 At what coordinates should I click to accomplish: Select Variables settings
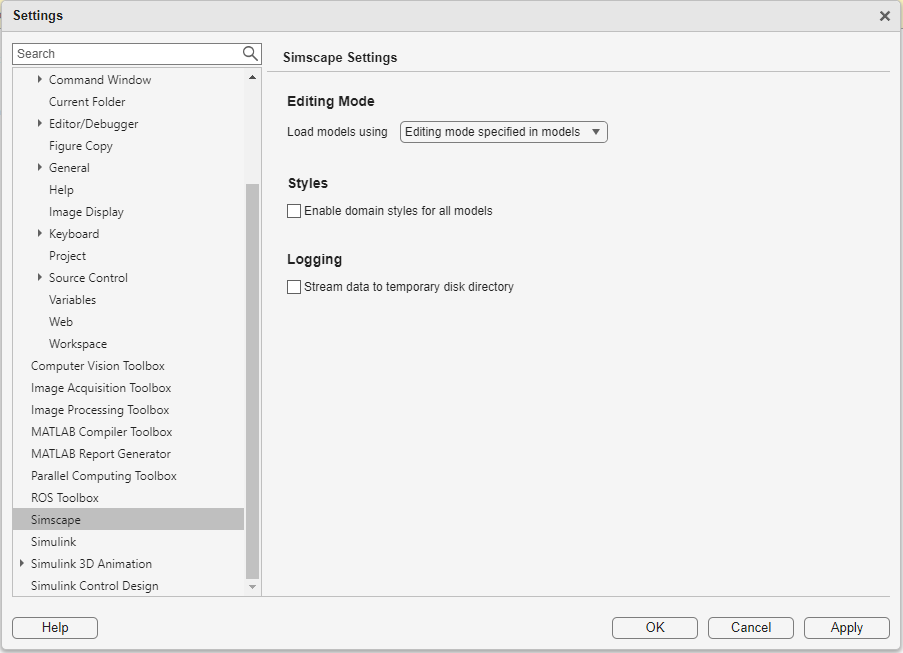click(73, 300)
